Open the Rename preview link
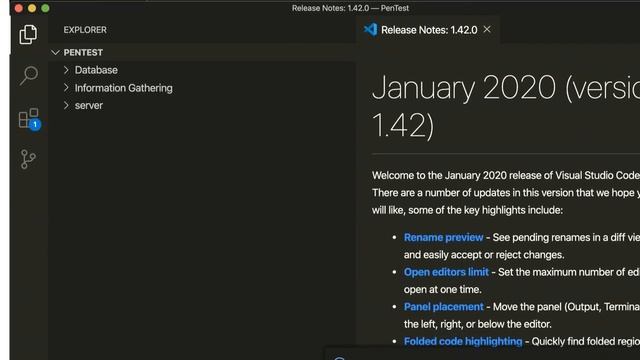Viewport: 640px width, 360px height. coord(443,238)
